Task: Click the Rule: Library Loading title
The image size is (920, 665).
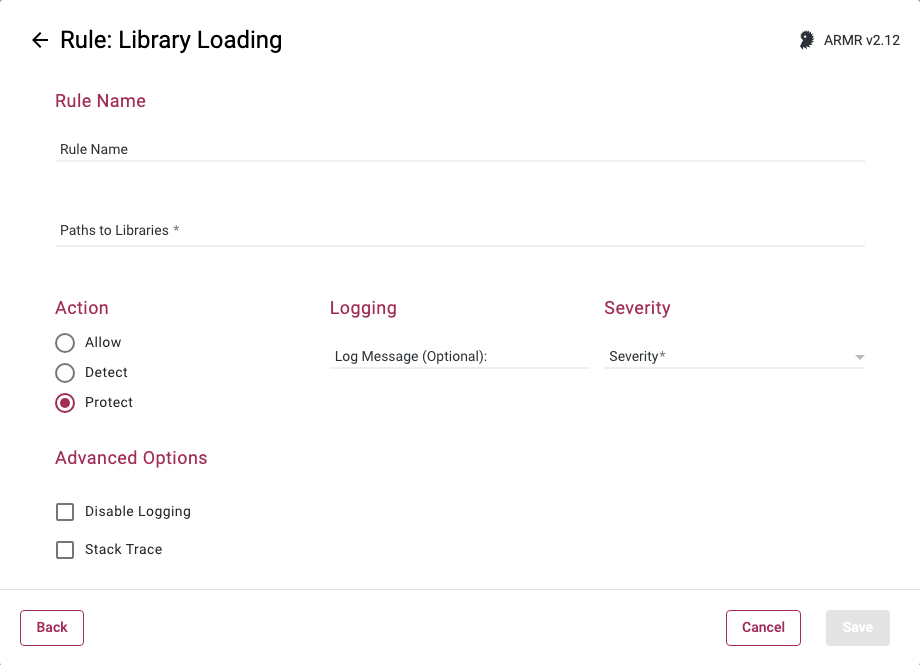Action: point(171,40)
